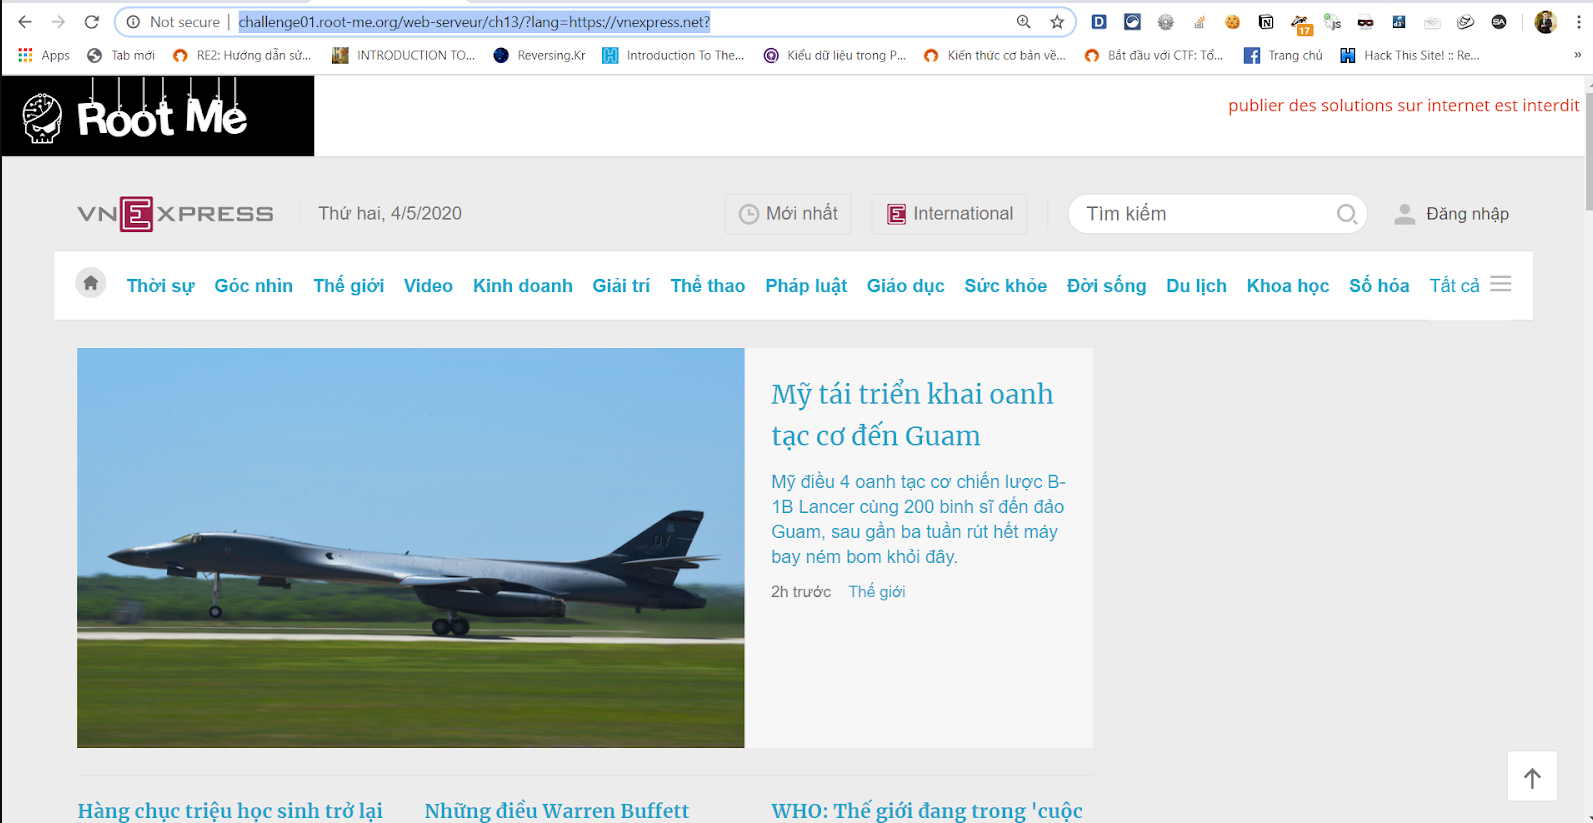Open the Facebook 'Trang chủ' bookmark
This screenshot has width=1593, height=823.
coord(1283,56)
